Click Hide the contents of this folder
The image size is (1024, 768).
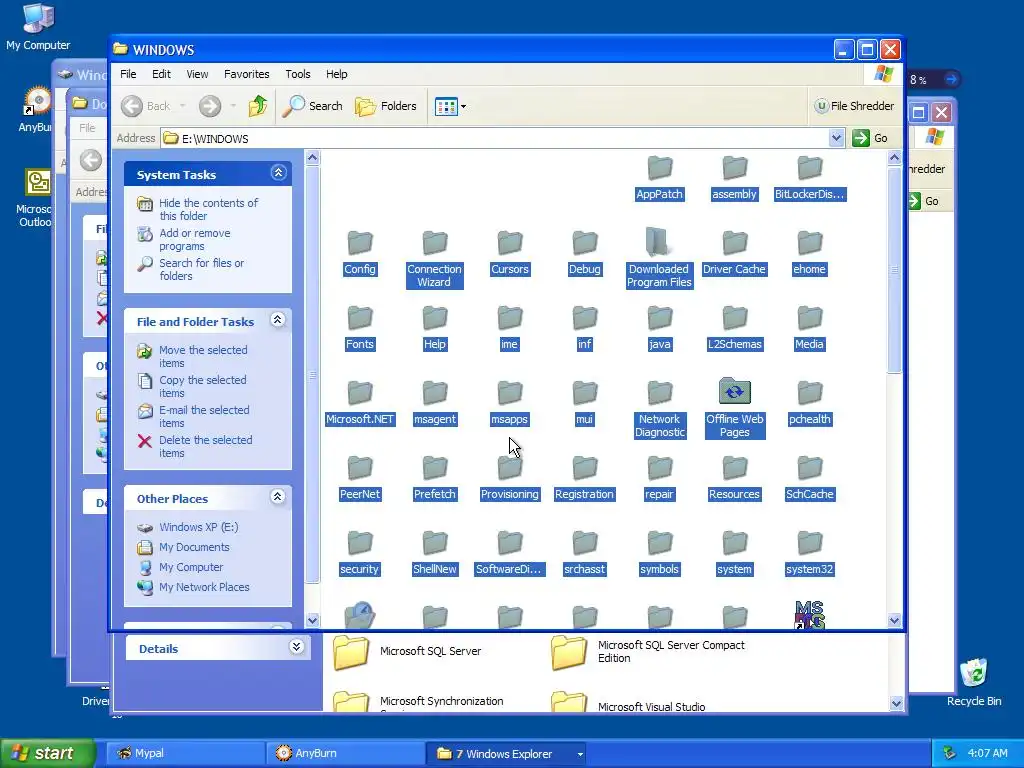coord(208,209)
